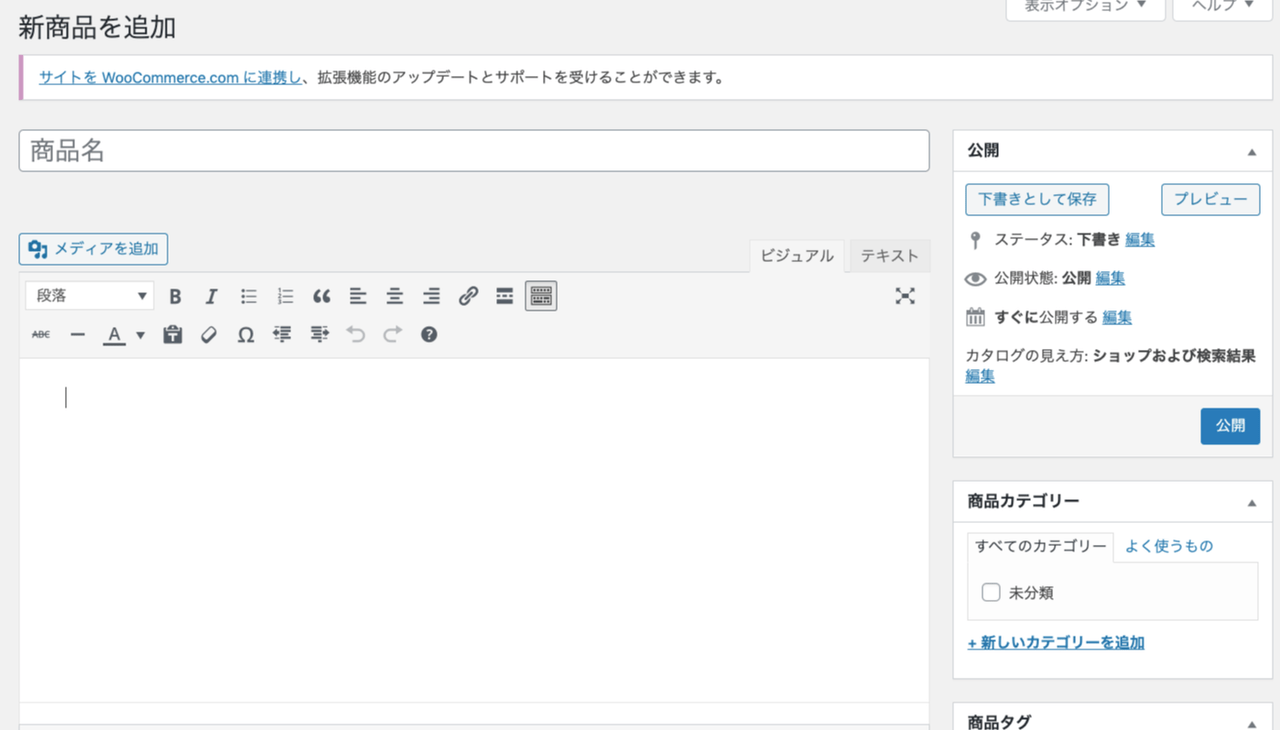Decrease paragraph indent
This screenshot has width=1280, height=730.
pyautogui.click(x=282, y=335)
